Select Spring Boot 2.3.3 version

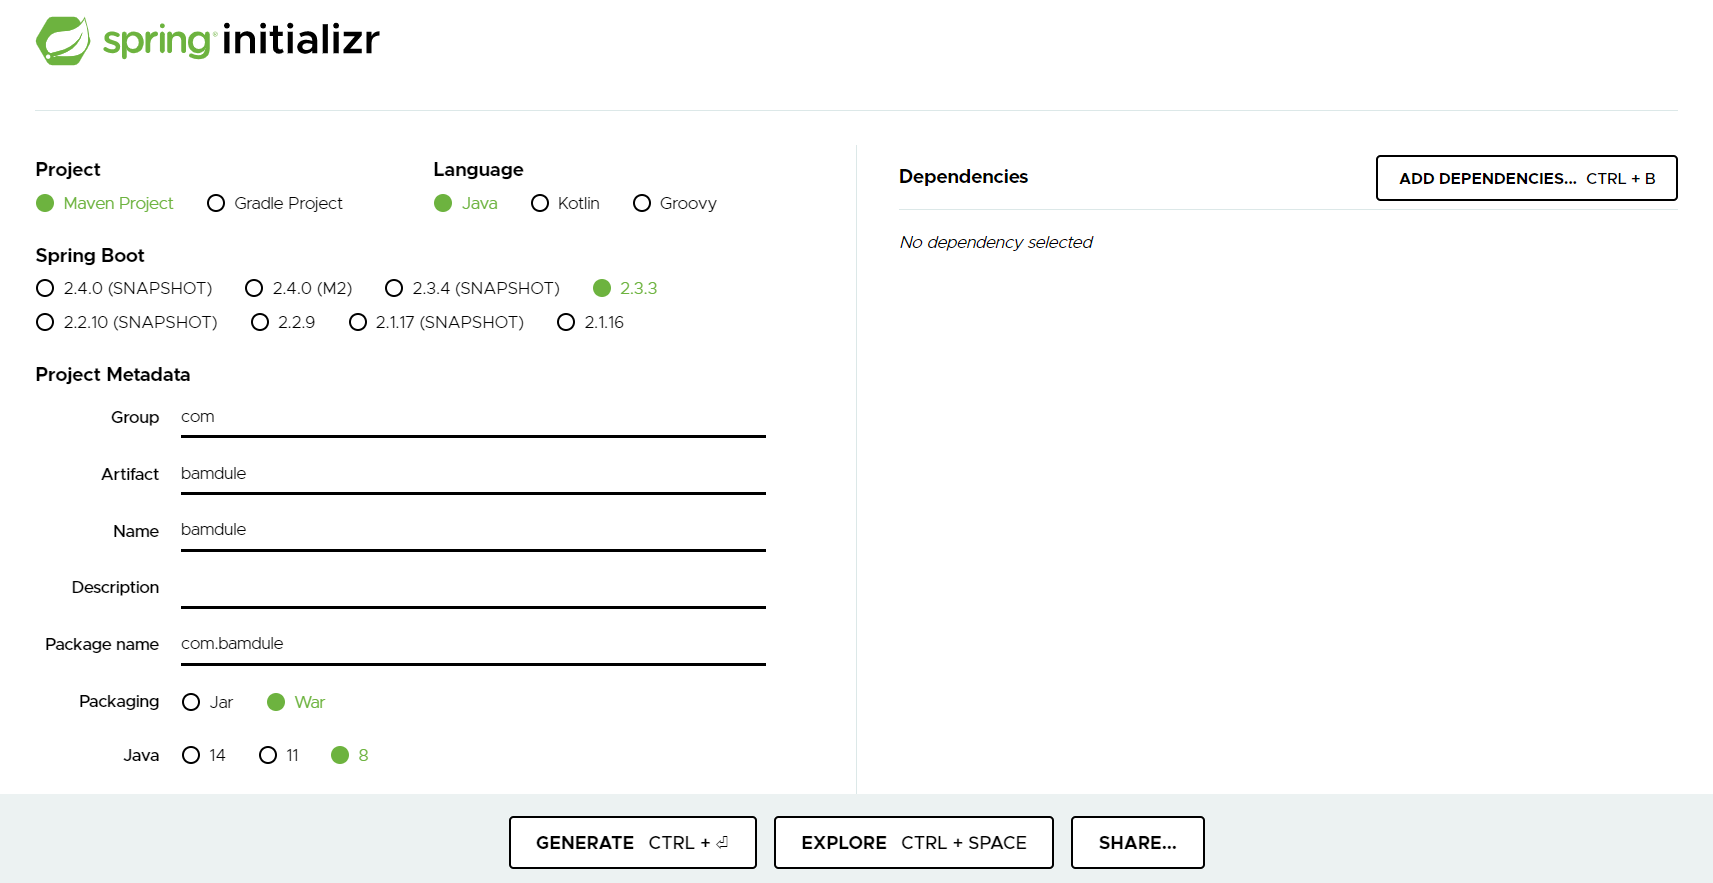pyautogui.click(x=625, y=288)
